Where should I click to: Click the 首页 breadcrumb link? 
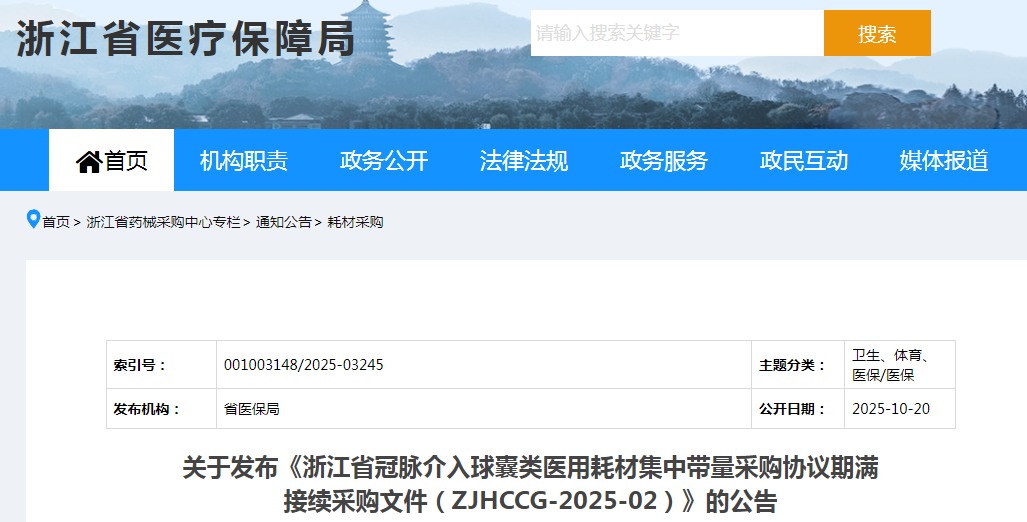pos(56,222)
